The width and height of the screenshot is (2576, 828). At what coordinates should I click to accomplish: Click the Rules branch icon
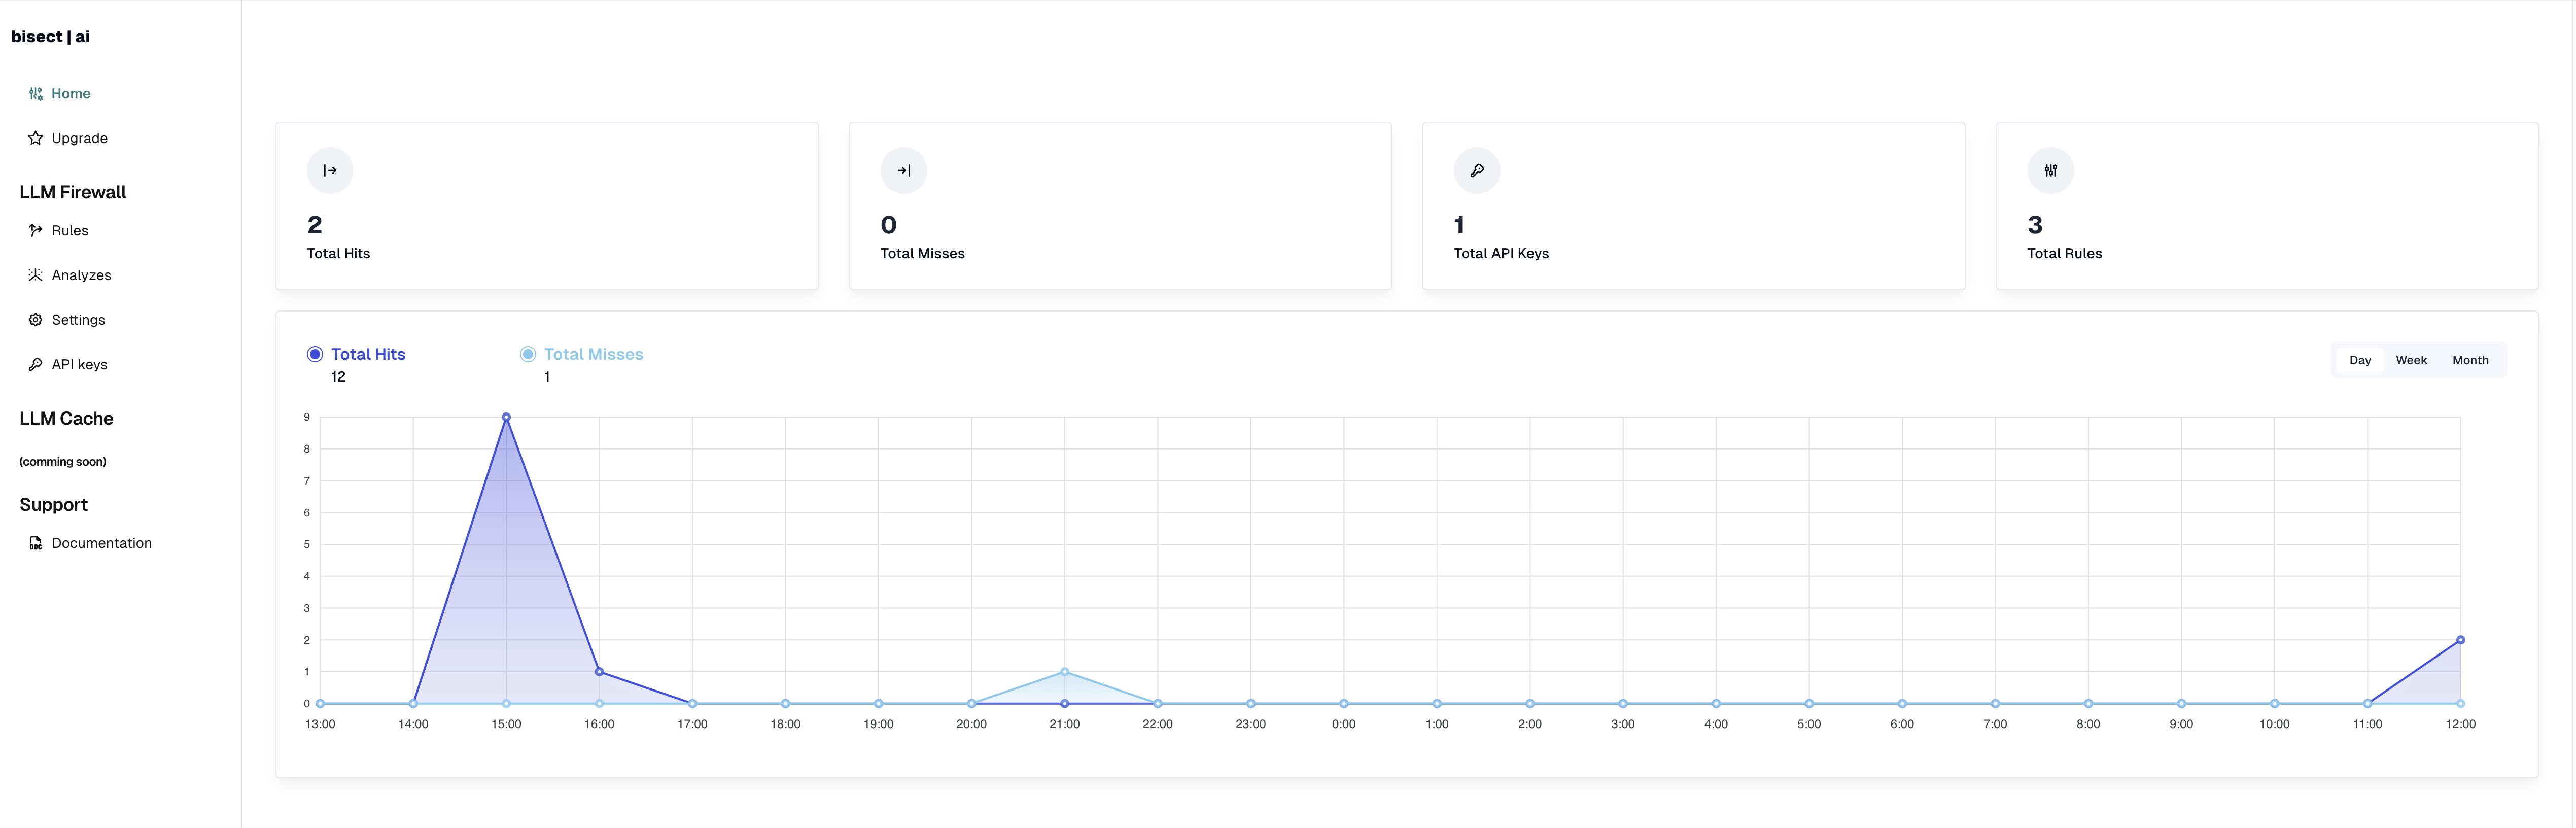click(36, 230)
